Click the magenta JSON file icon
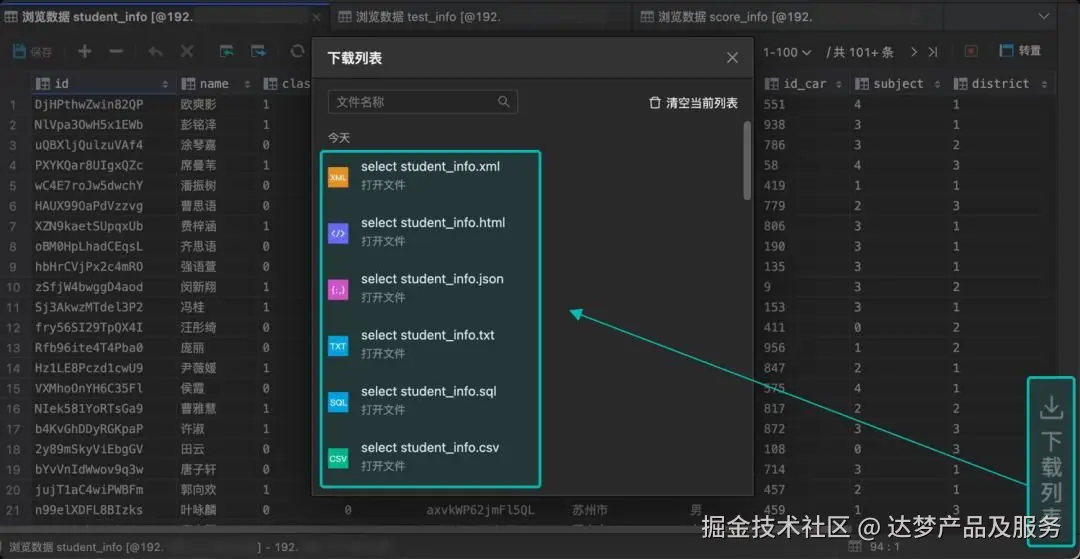 338,291
